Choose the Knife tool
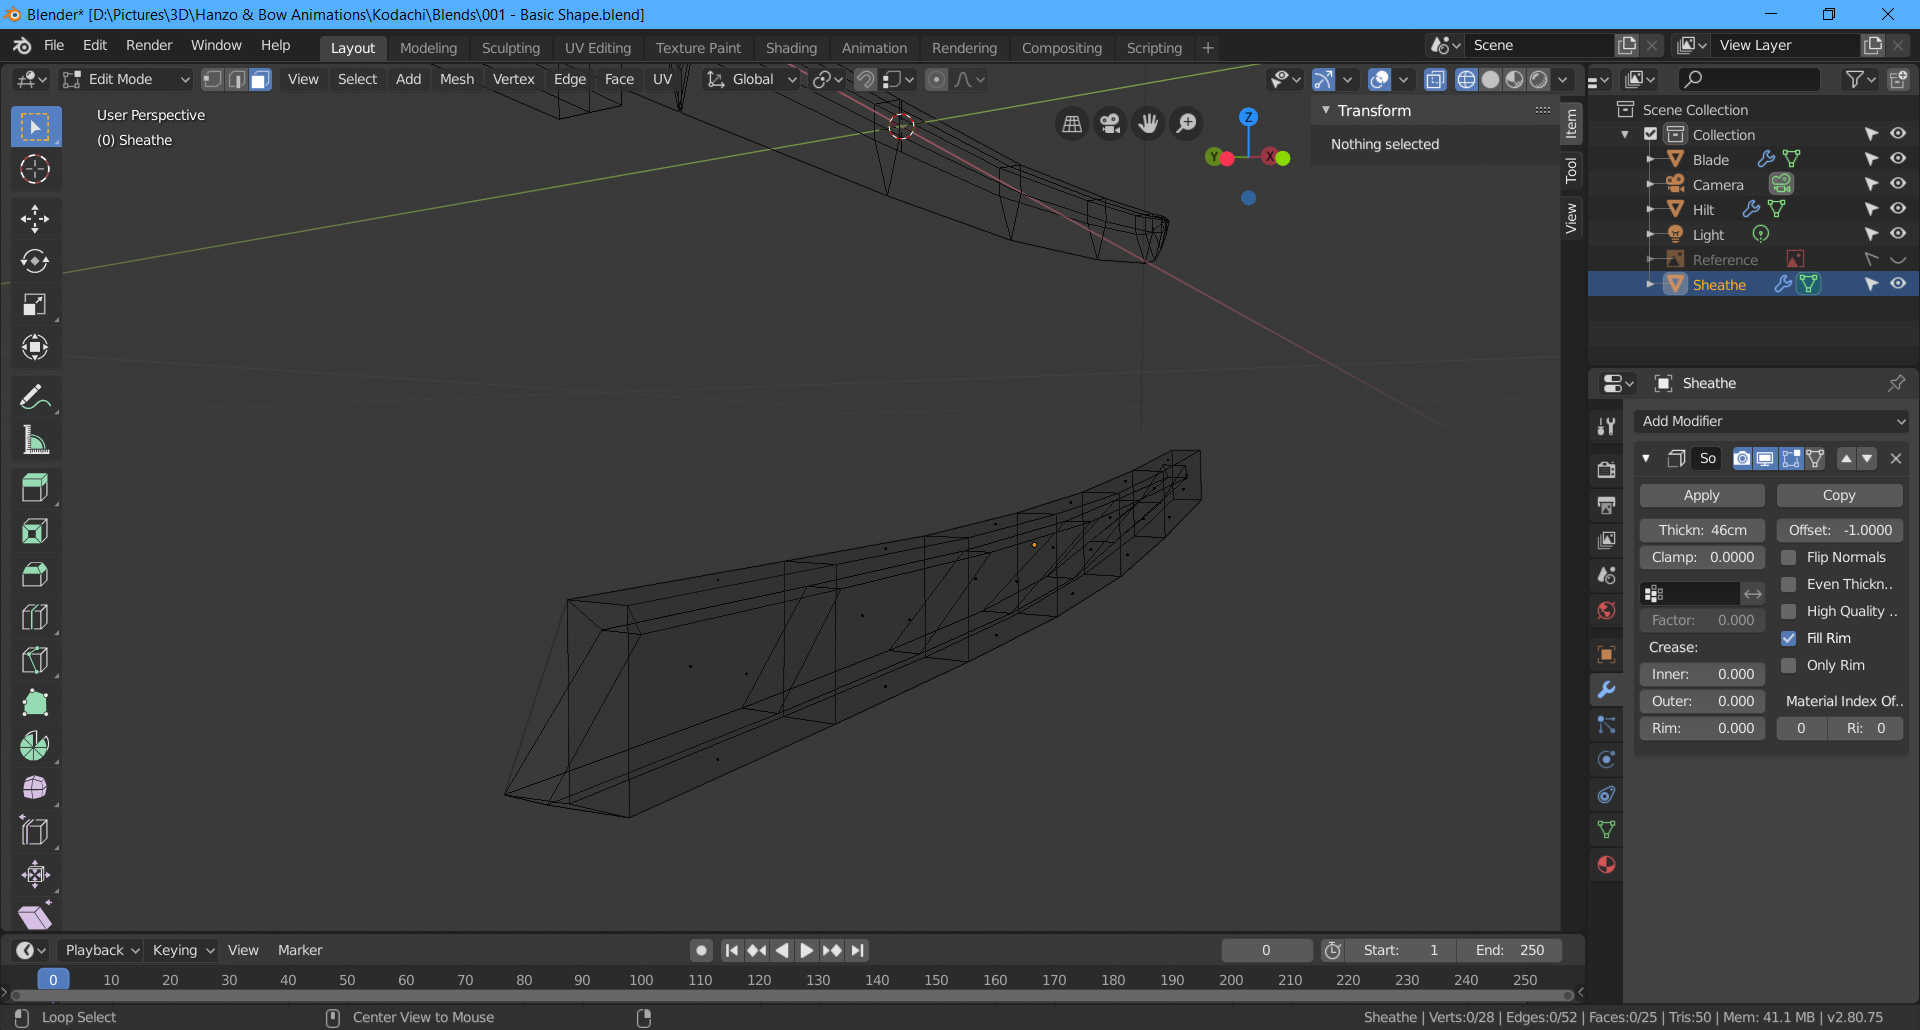Image resolution: width=1920 pixels, height=1030 pixels. (x=35, y=660)
